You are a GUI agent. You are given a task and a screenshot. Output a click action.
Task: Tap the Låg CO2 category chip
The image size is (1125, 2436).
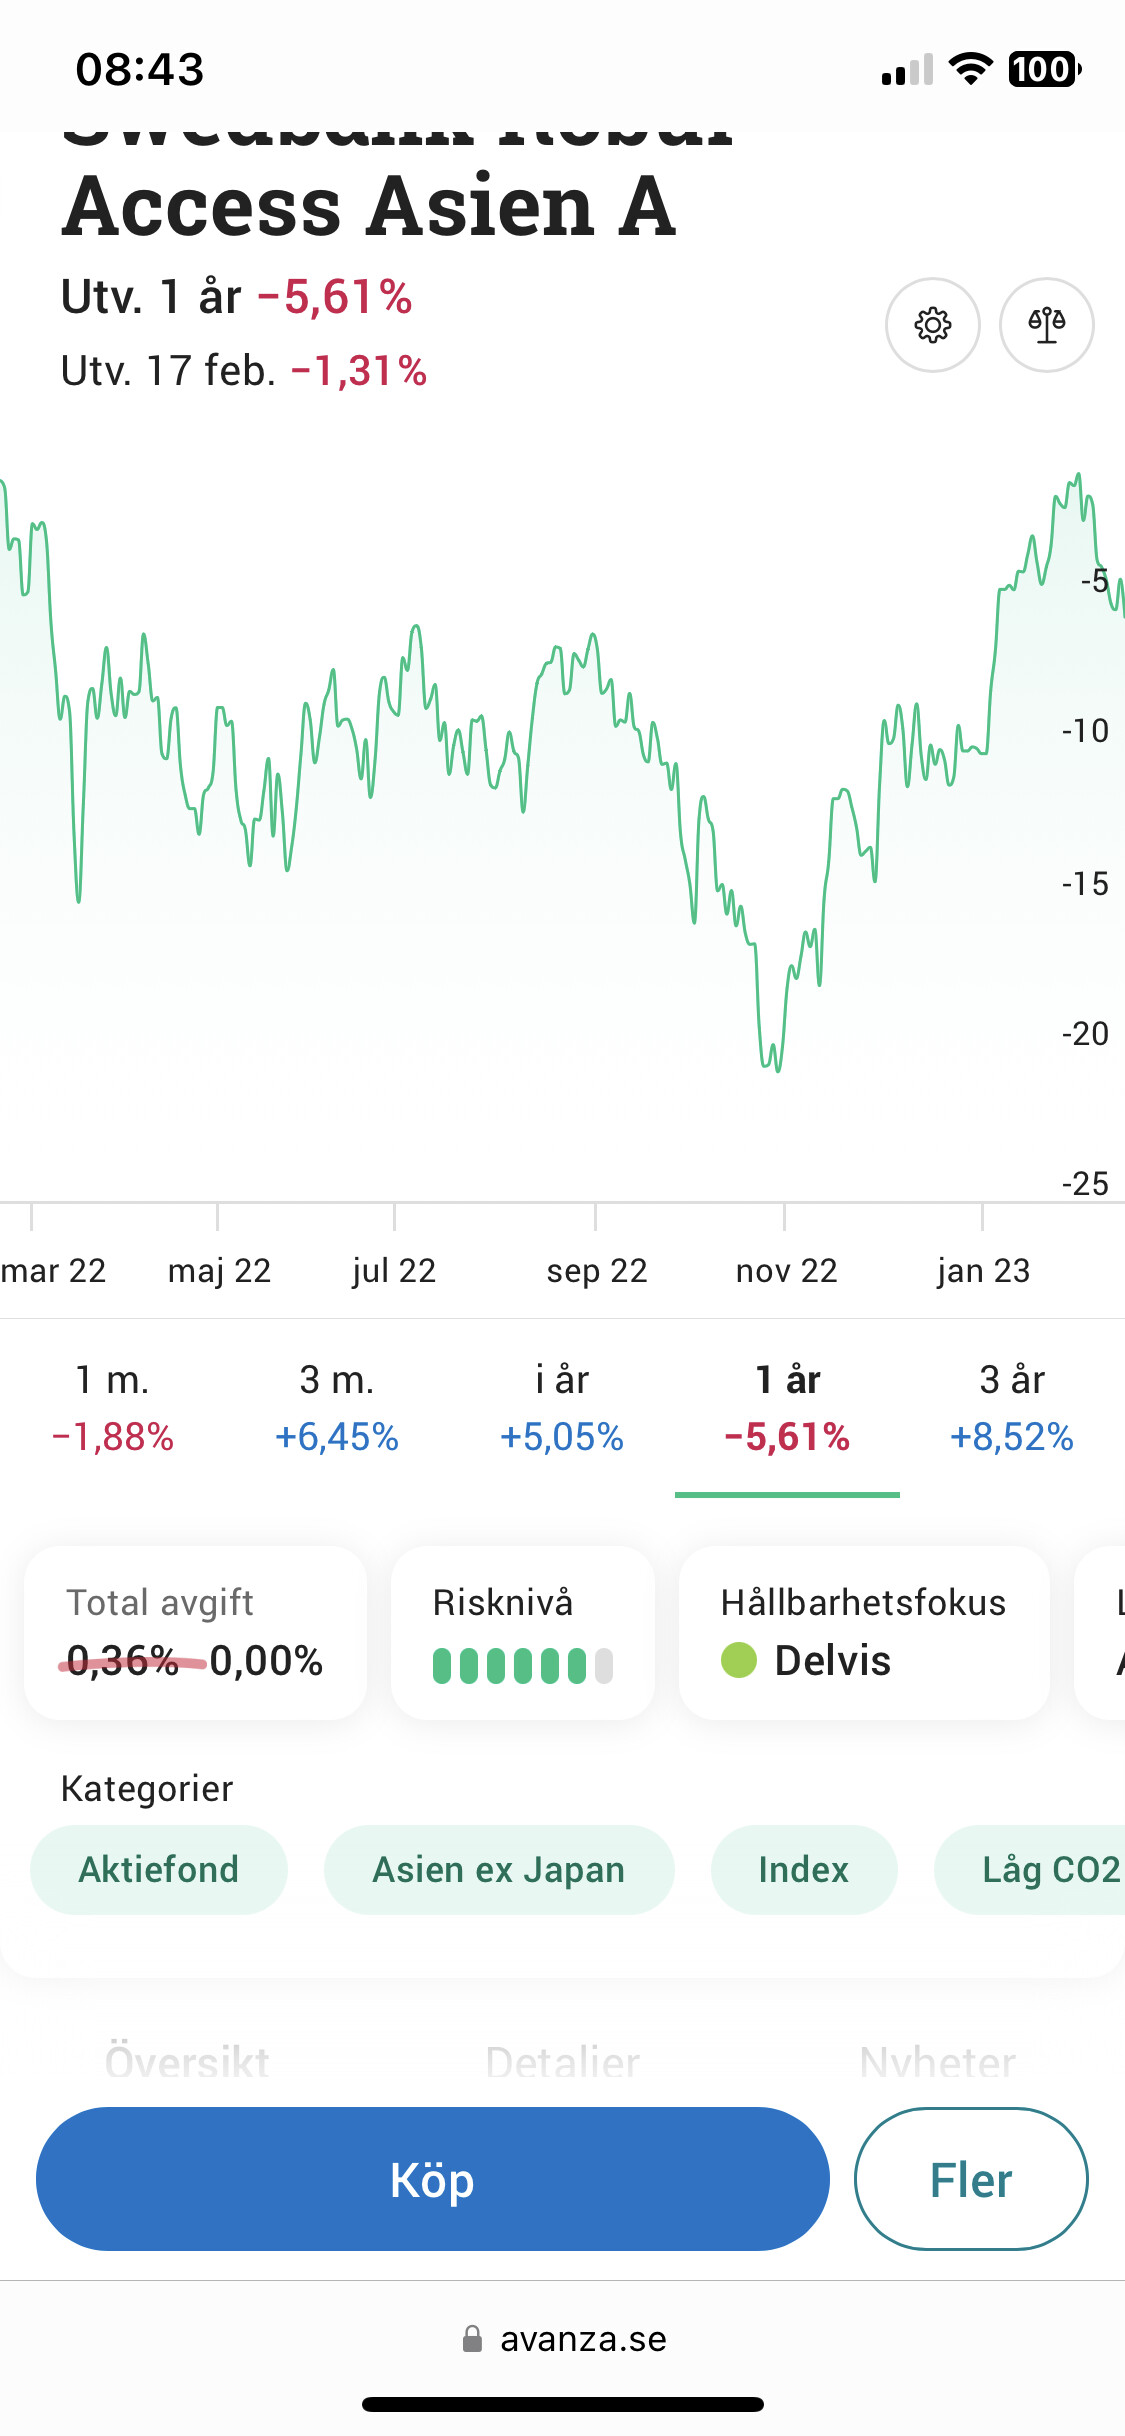point(1040,1869)
